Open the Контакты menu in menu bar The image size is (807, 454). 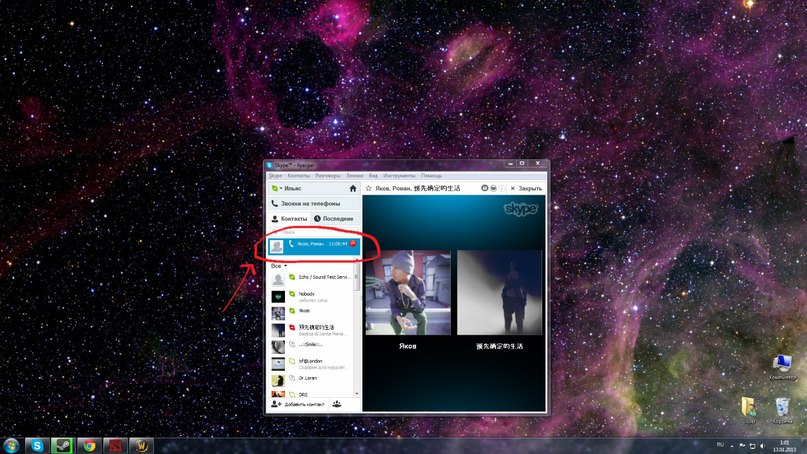point(299,176)
